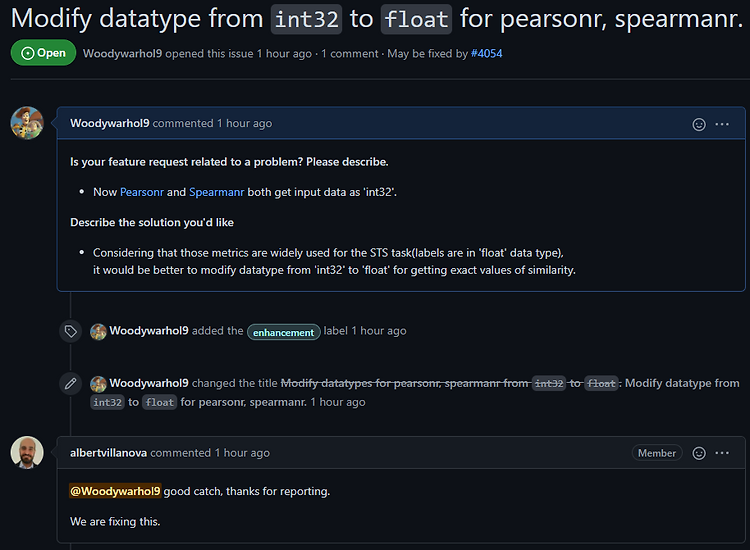750x550 pixels.
Task: Click the tag label event icon
Action: pyautogui.click(x=70, y=331)
